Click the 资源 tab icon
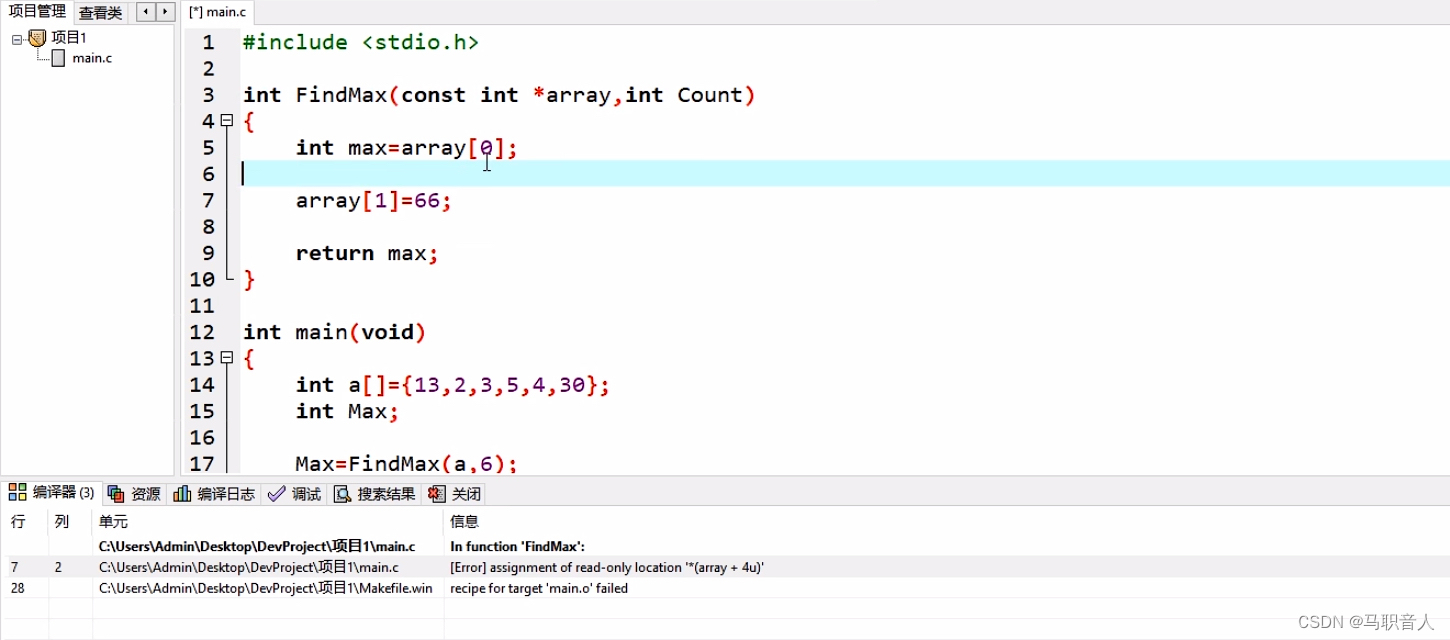This screenshot has width=1450, height=640. [116, 494]
